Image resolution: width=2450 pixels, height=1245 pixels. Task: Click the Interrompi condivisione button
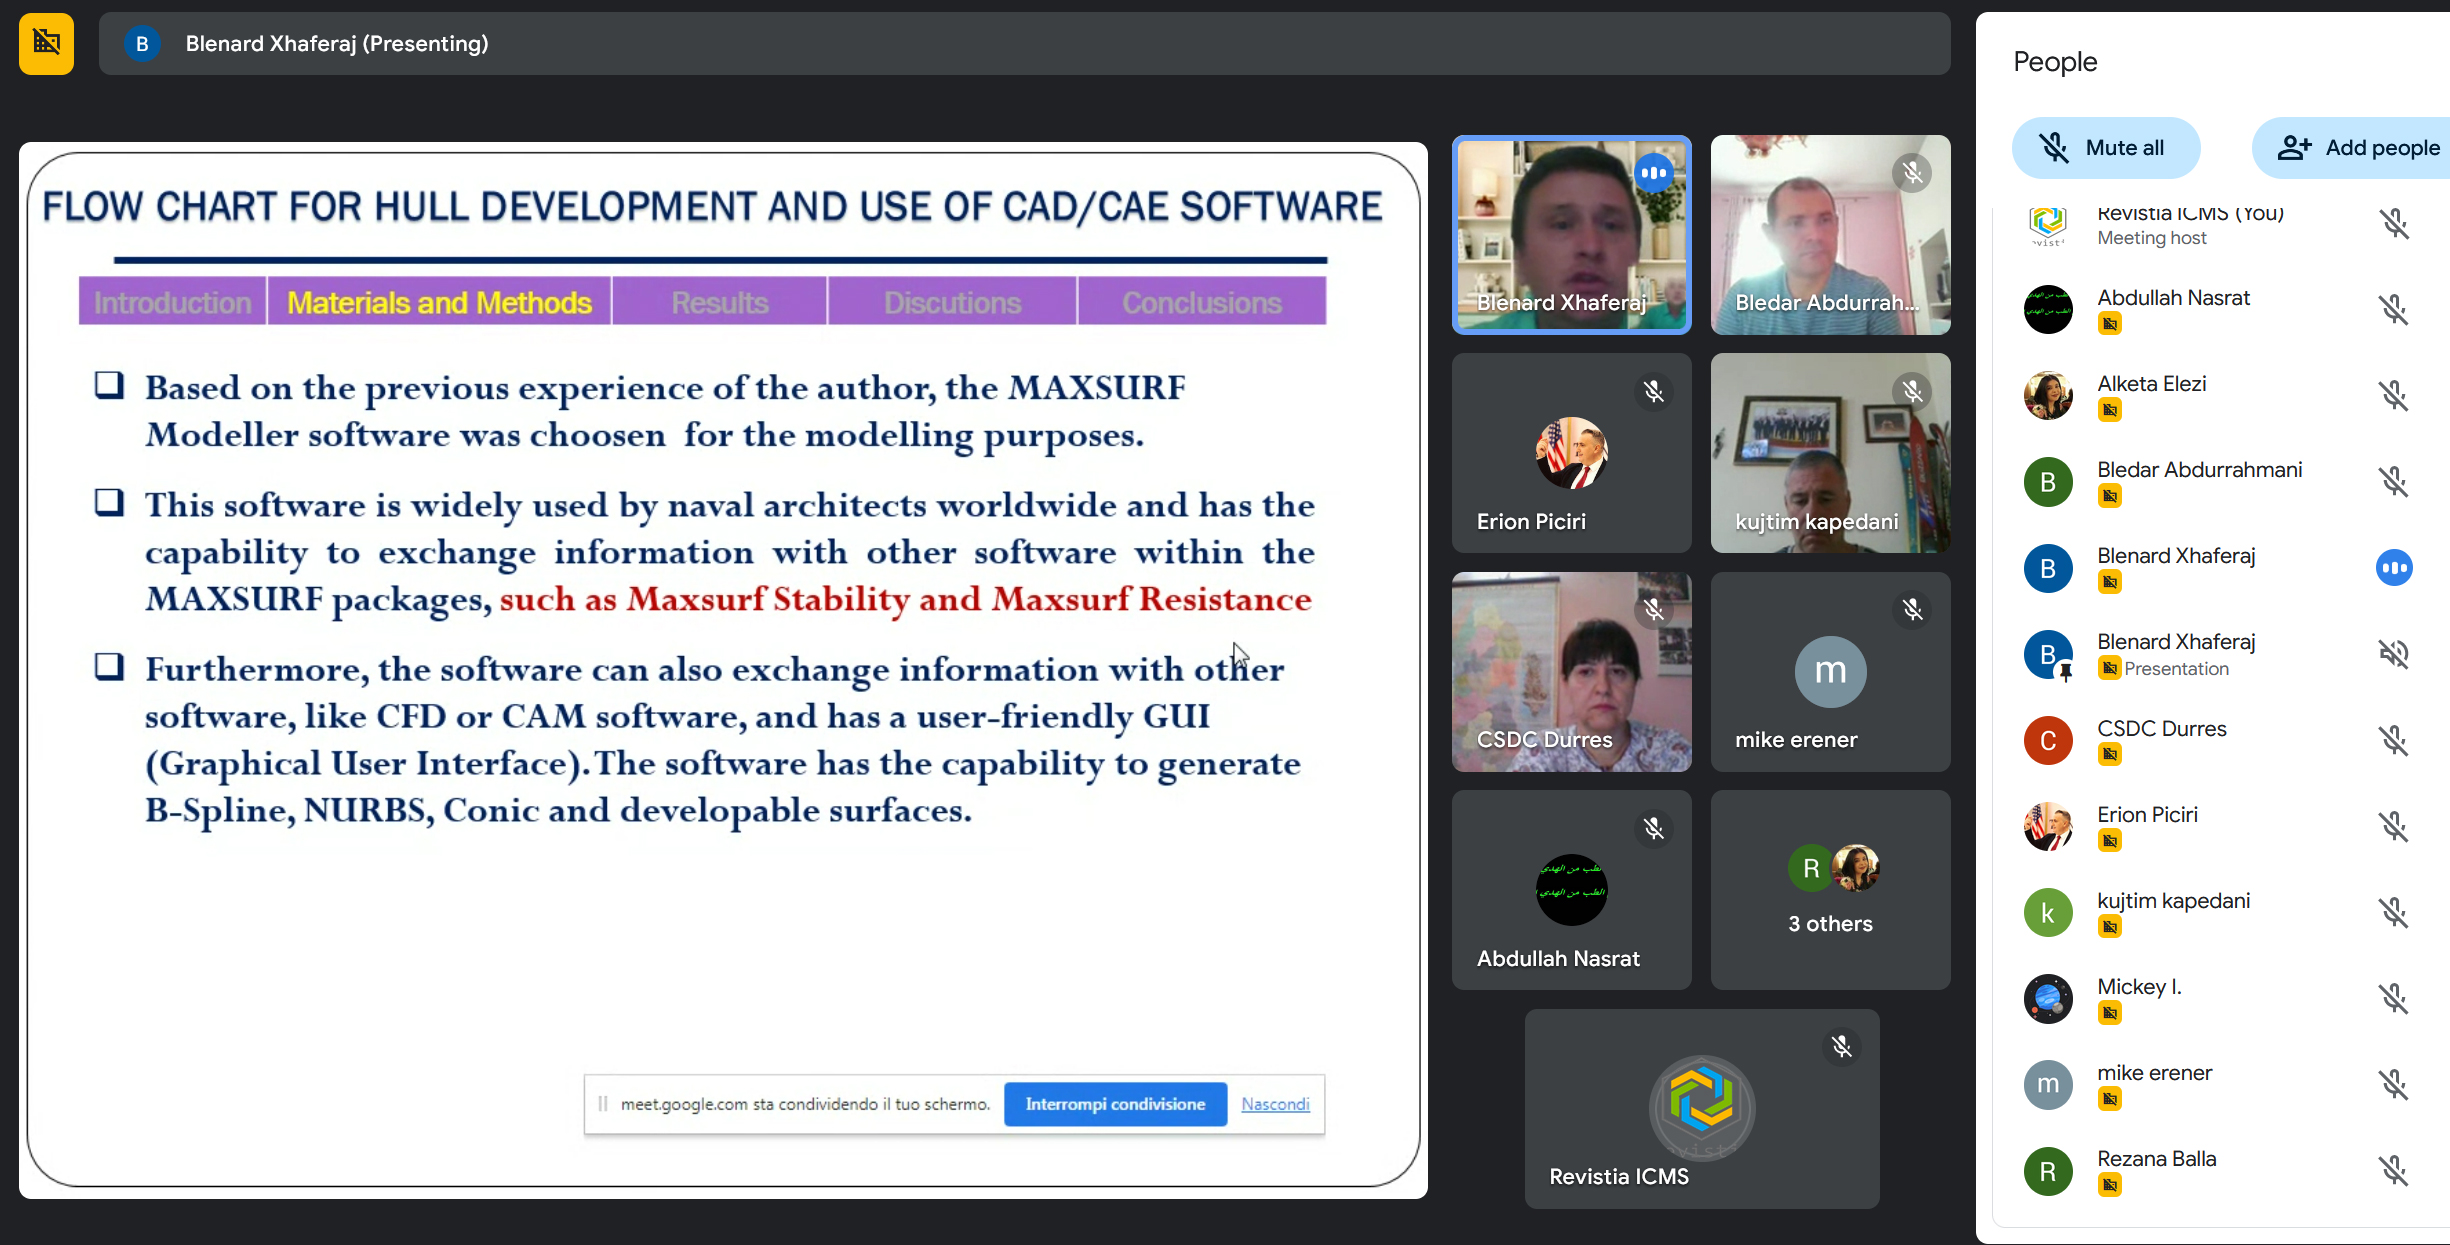click(x=1115, y=1104)
